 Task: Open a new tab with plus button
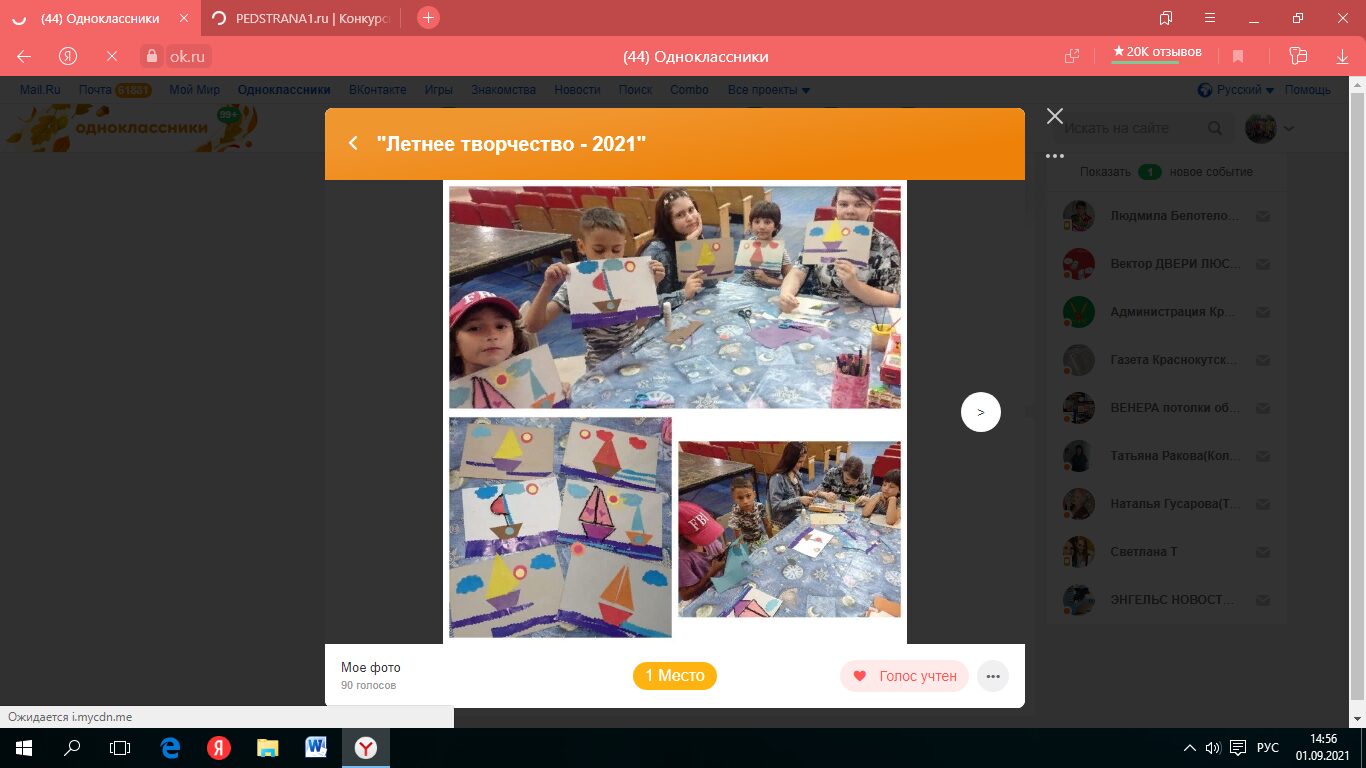point(428,18)
